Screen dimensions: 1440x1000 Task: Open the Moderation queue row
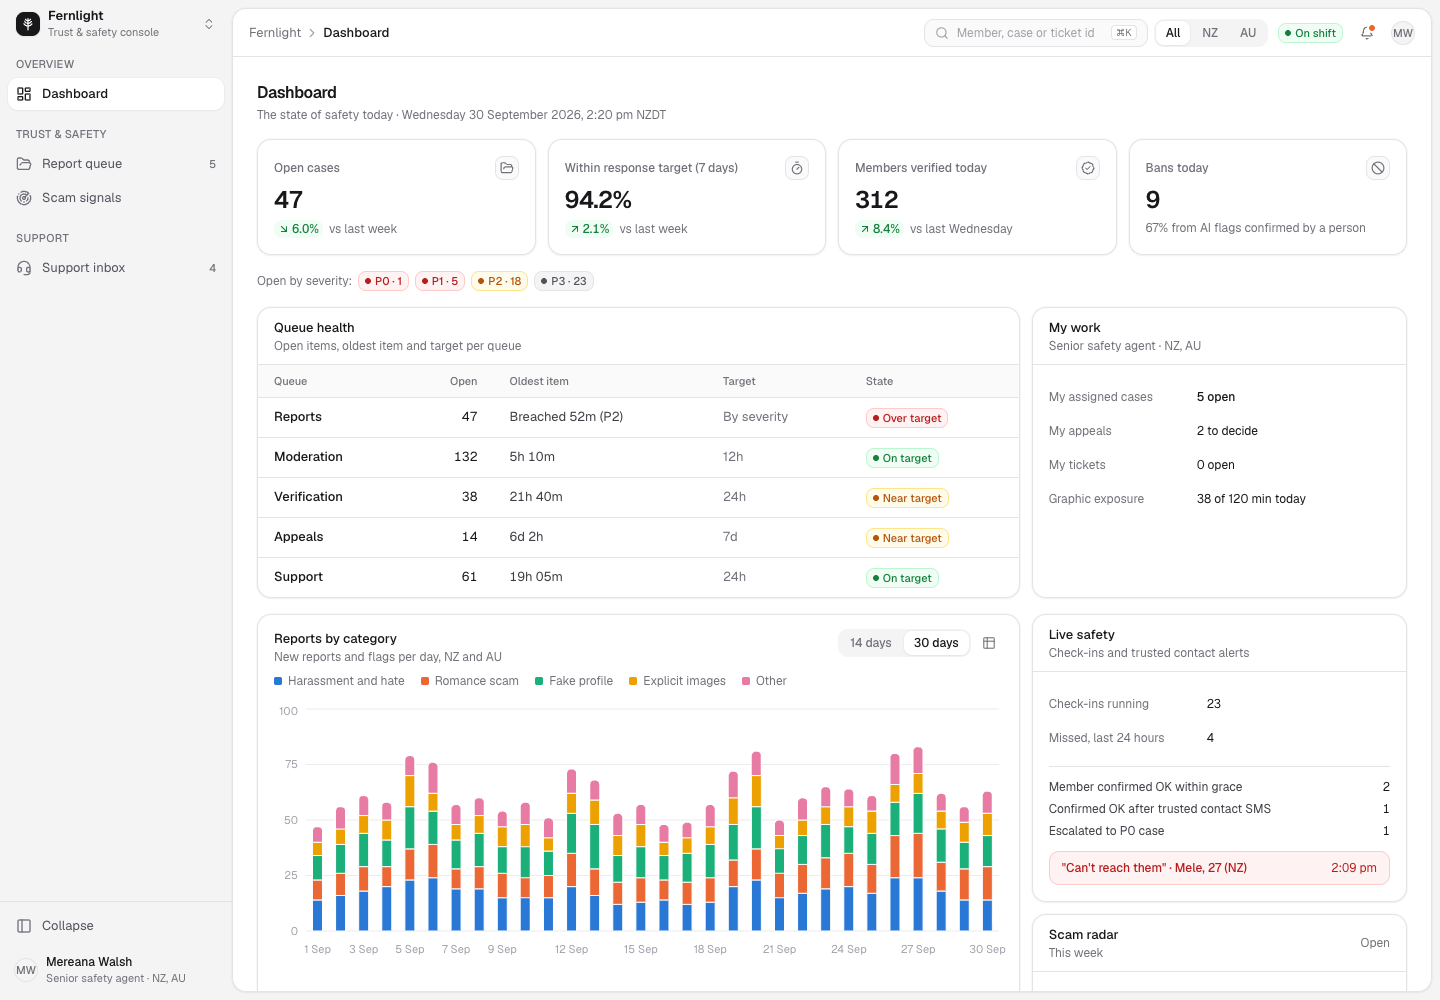click(638, 457)
